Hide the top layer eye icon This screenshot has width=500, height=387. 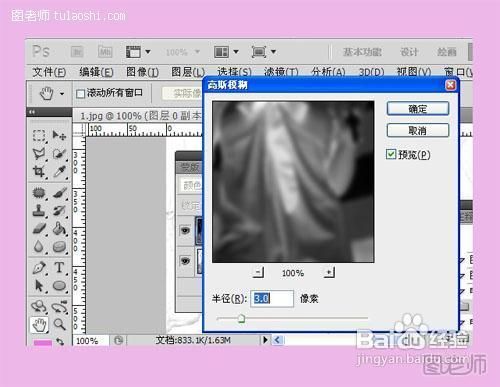[x=185, y=230]
